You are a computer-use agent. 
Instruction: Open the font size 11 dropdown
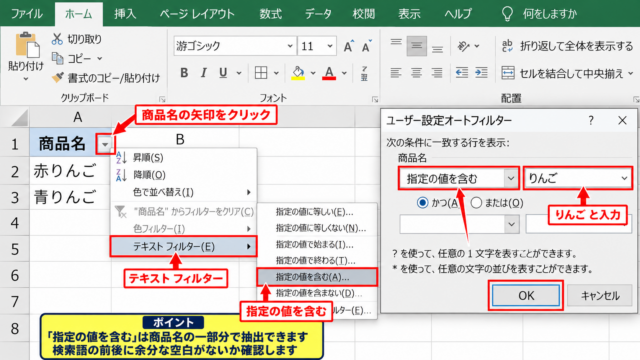(330, 46)
